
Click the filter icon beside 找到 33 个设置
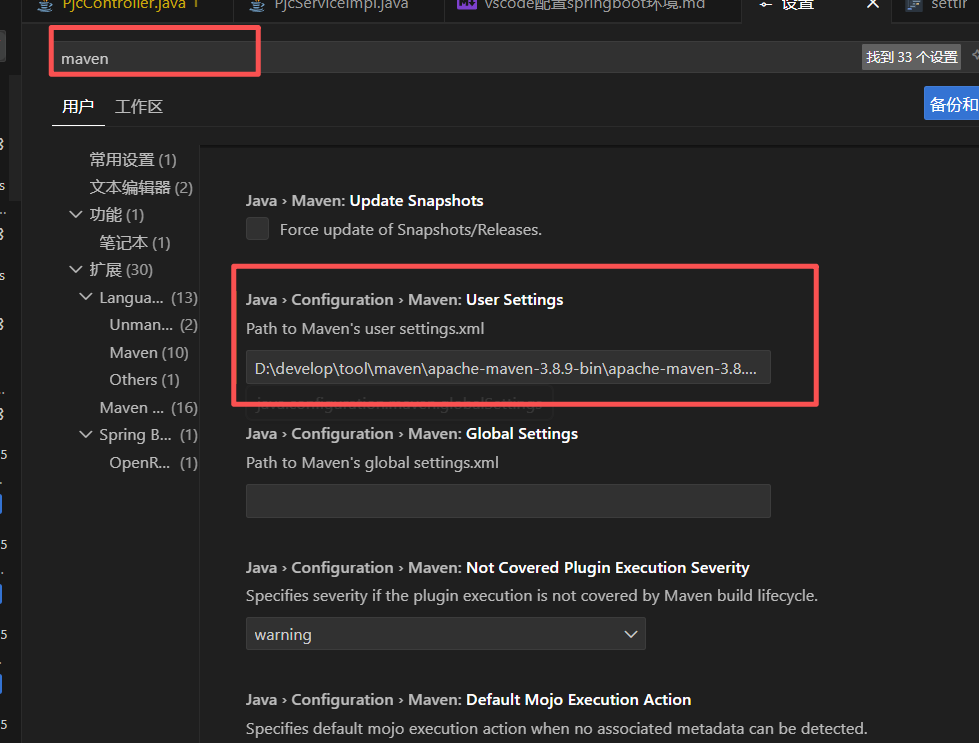(x=974, y=57)
